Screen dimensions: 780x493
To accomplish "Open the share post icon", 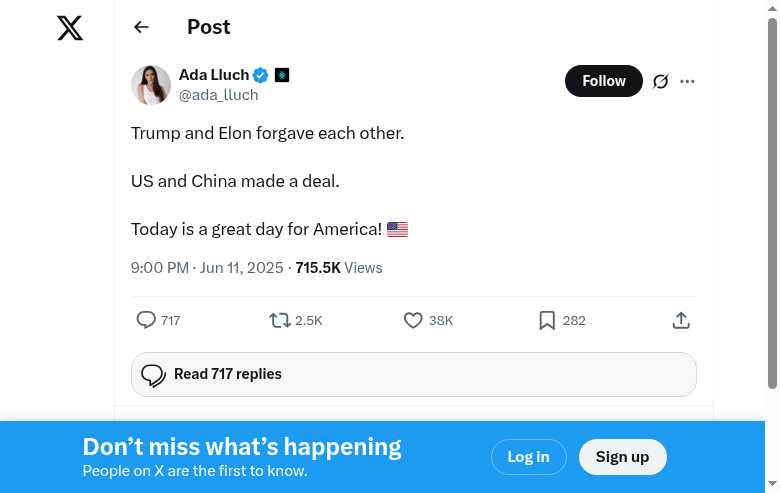I will click(681, 320).
